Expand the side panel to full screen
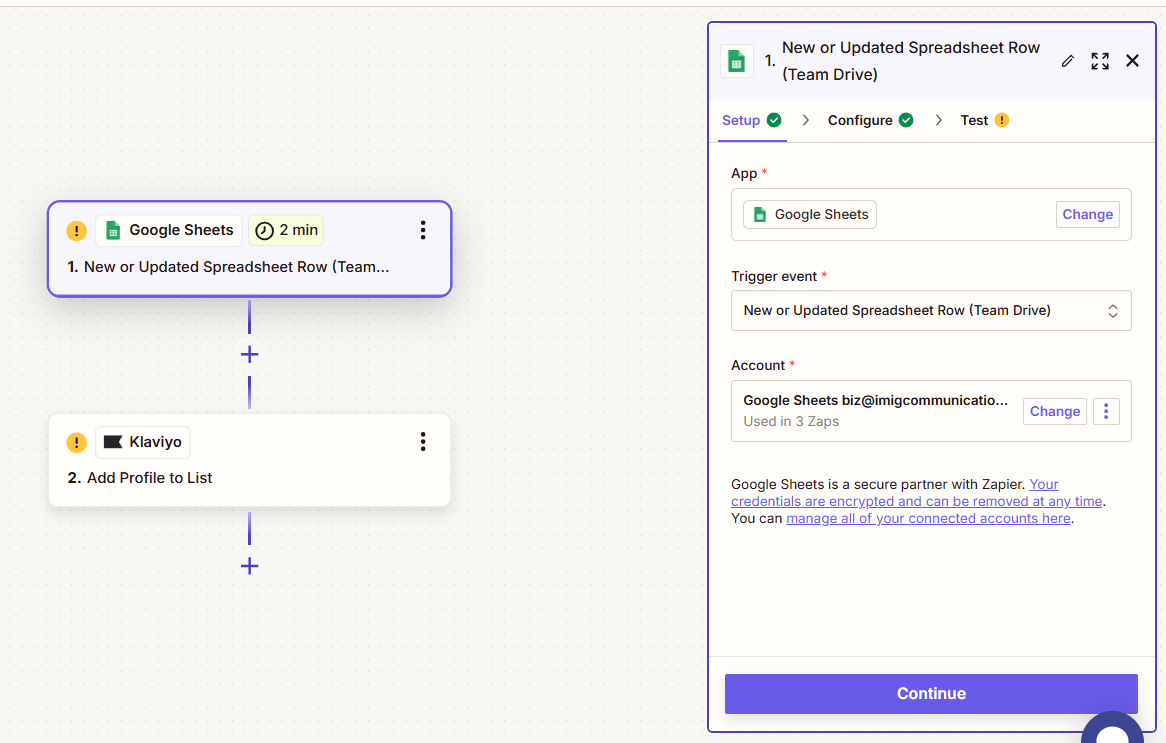1166x743 pixels. pyautogui.click(x=1100, y=61)
